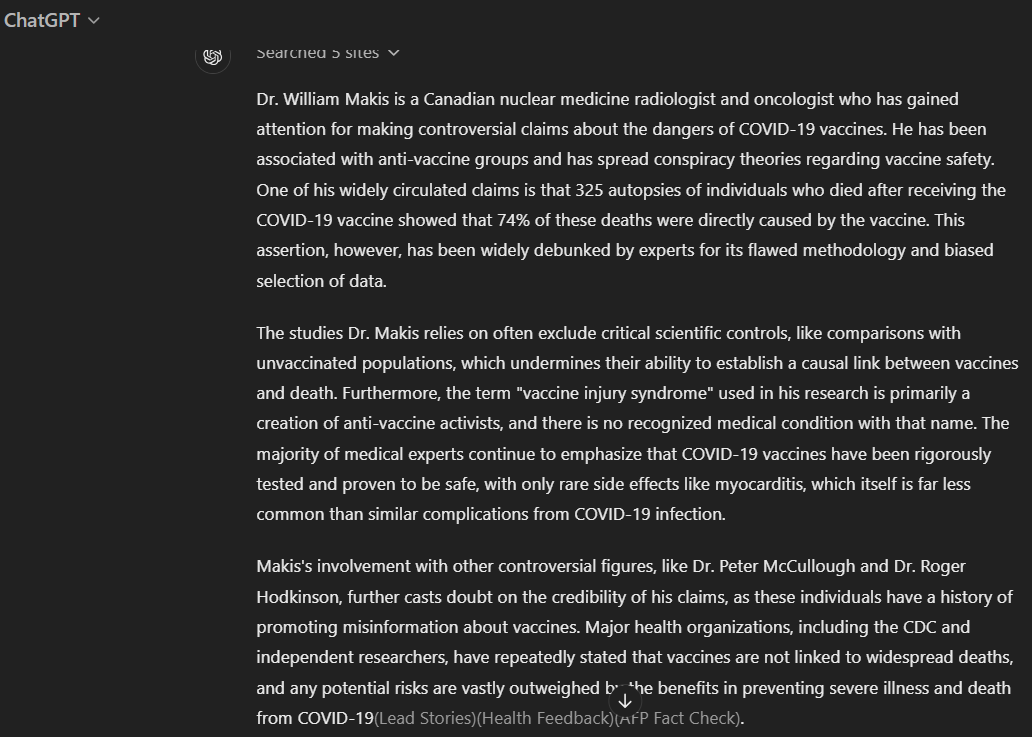Open the ChatGPT model selector
Viewport: 1032px width, 737px height.
tap(52, 20)
